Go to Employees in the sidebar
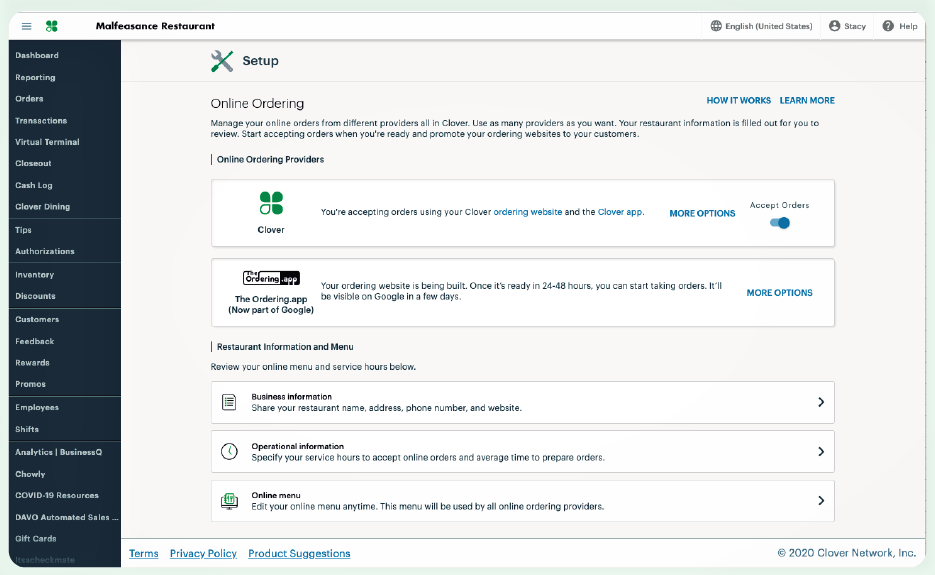935x575 pixels. click(x=37, y=407)
